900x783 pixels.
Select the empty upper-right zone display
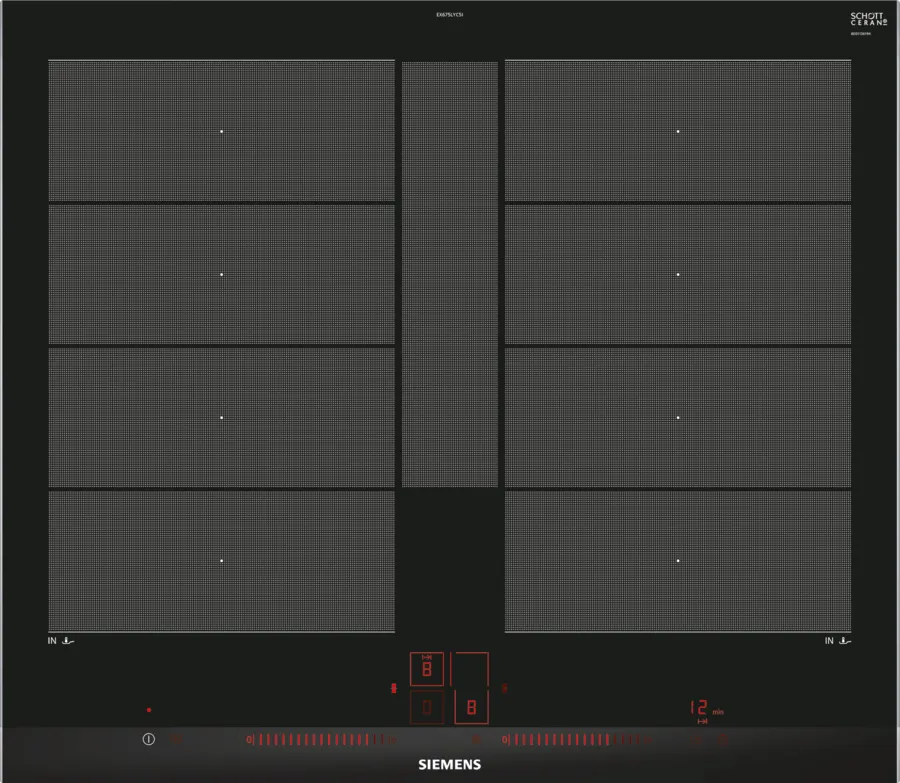click(470, 669)
